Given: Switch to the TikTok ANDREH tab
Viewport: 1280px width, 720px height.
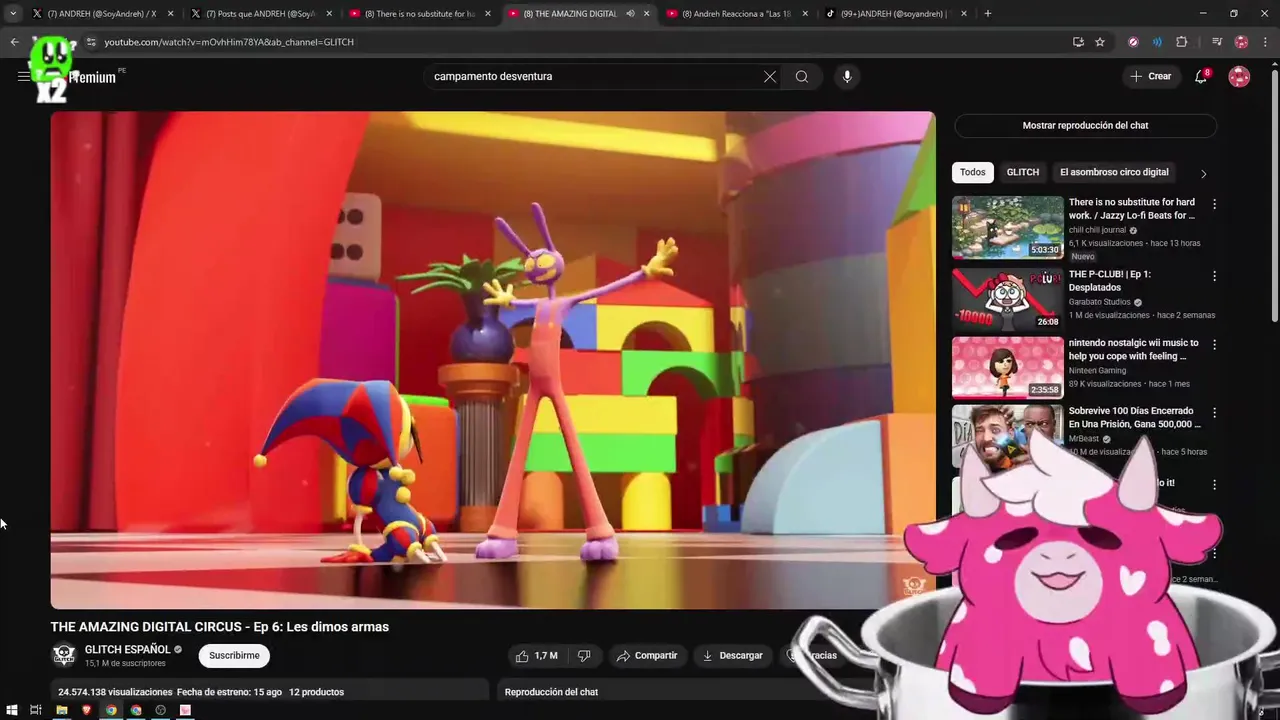Looking at the screenshot, I should tap(895, 13).
